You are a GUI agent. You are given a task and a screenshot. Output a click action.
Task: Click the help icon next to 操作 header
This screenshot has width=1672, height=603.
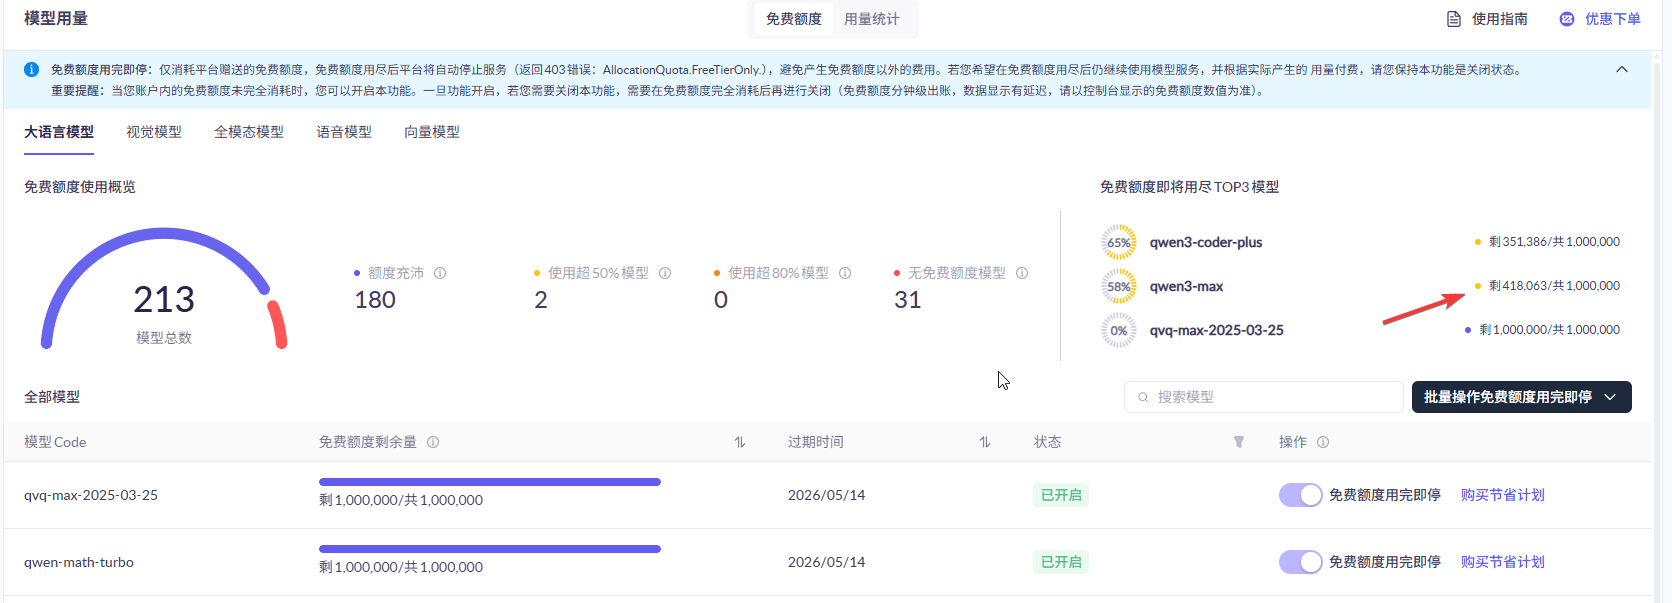pyautogui.click(x=1323, y=442)
